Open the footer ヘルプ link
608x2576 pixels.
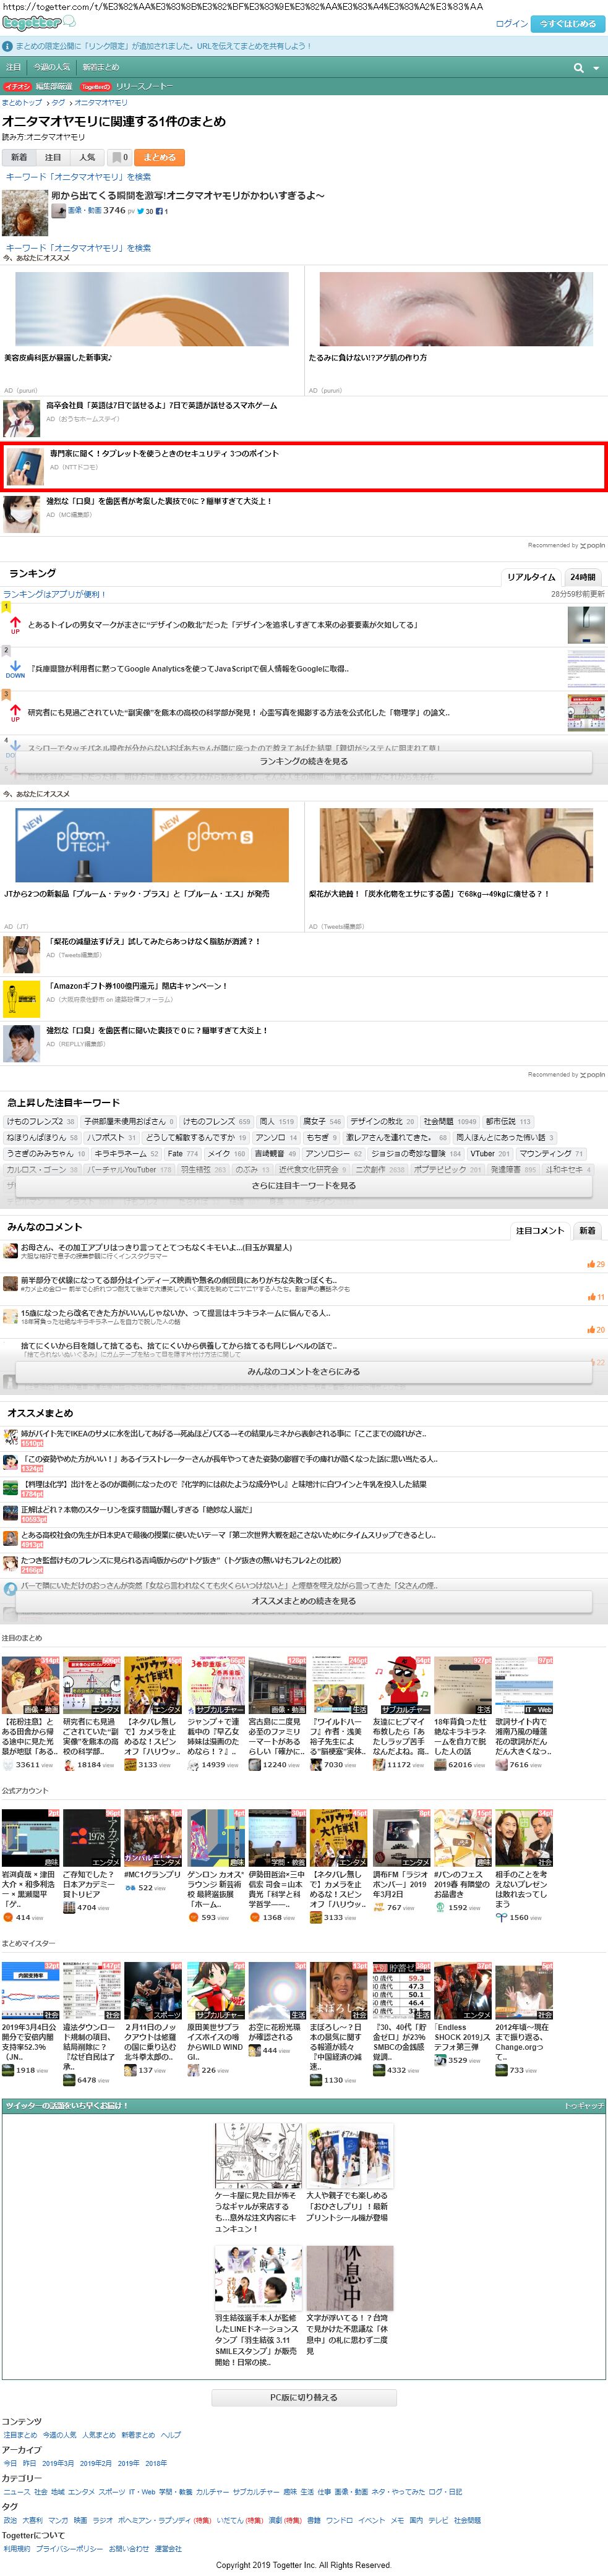171,2434
